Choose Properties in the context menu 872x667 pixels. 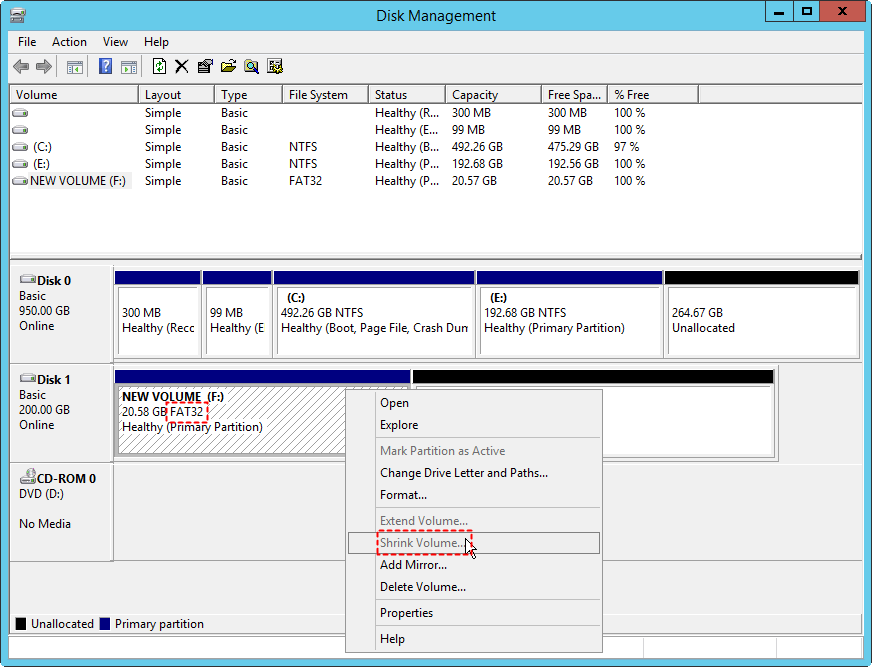(x=406, y=613)
